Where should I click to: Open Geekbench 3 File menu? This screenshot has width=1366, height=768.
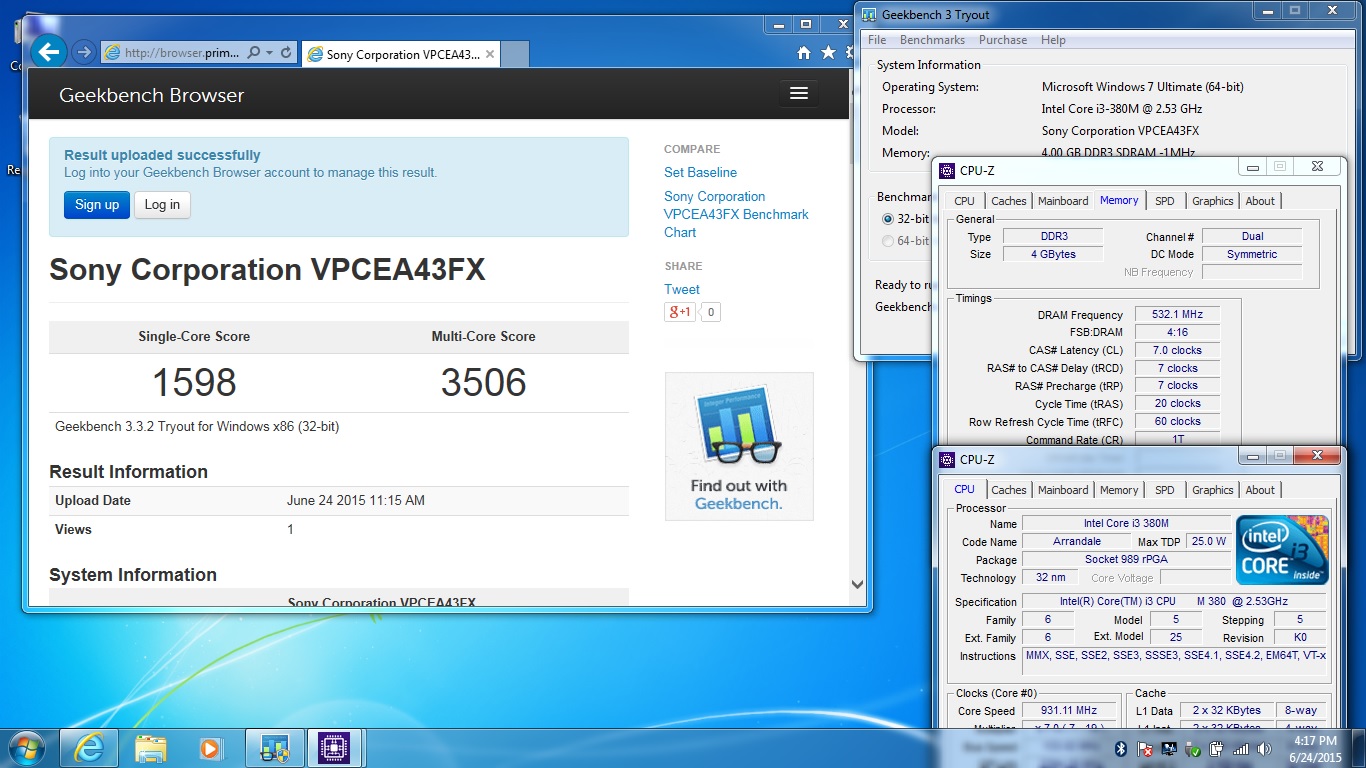[x=877, y=40]
